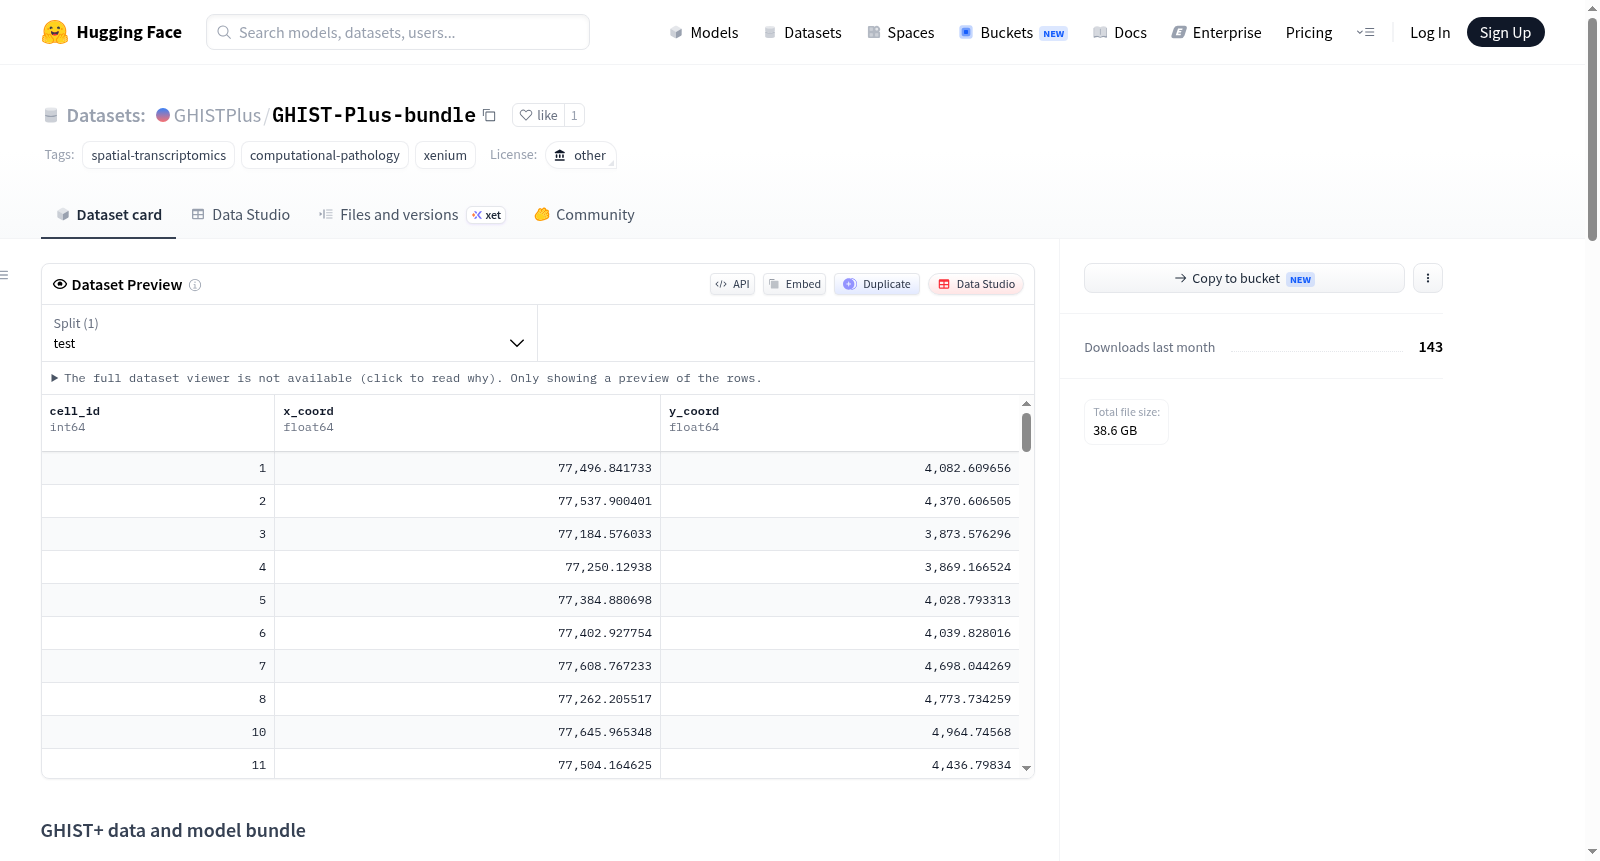Click the 'Downloads last month' label
The image size is (1600, 861).
tap(1150, 347)
